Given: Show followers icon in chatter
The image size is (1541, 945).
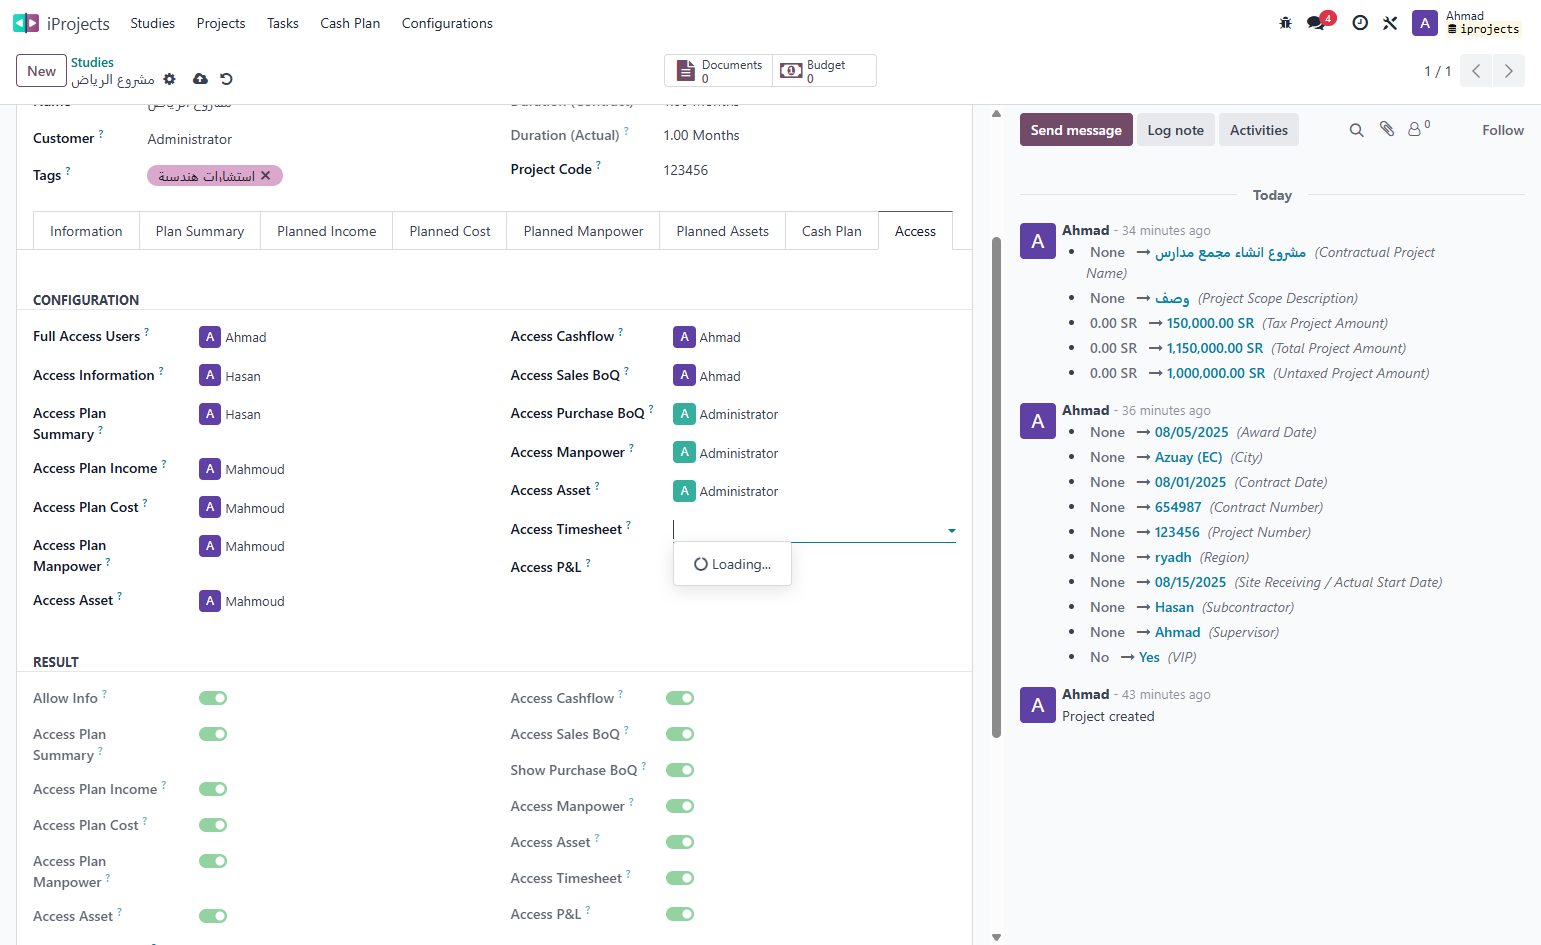Looking at the screenshot, I should (x=1419, y=129).
